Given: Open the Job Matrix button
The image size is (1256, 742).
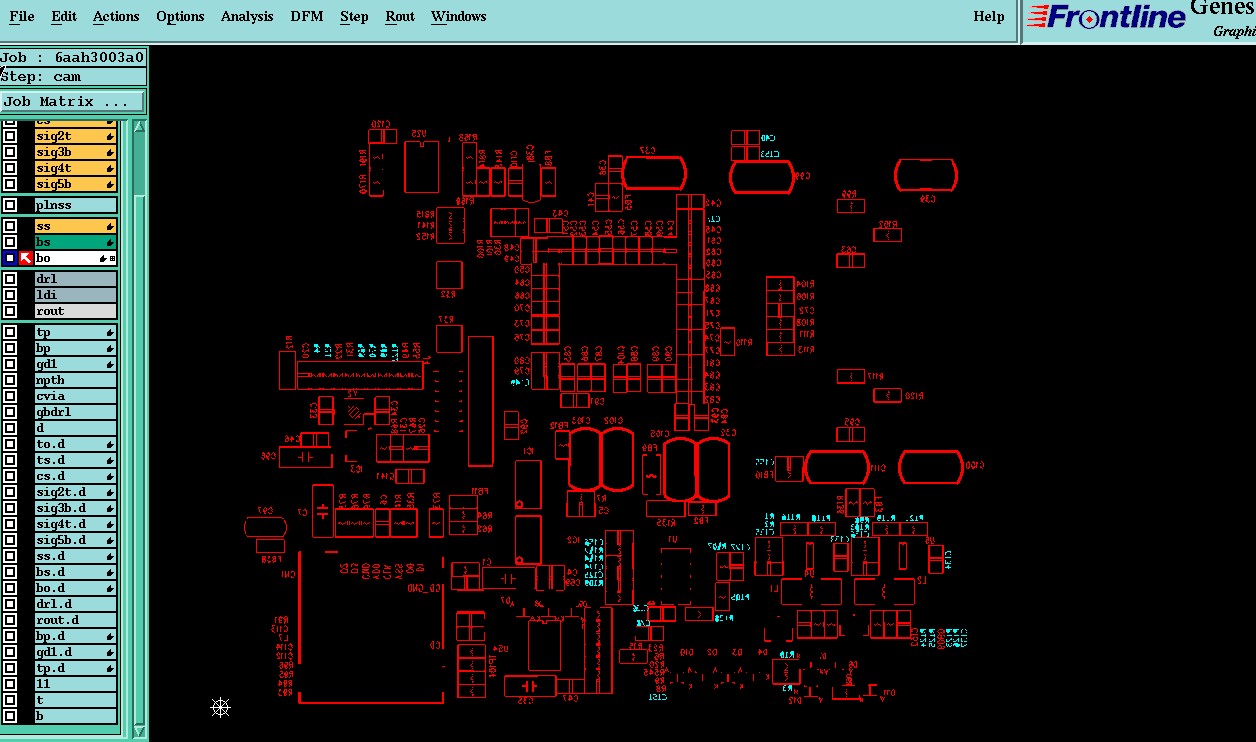Looking at the screenshot, I should coord(73,101).
